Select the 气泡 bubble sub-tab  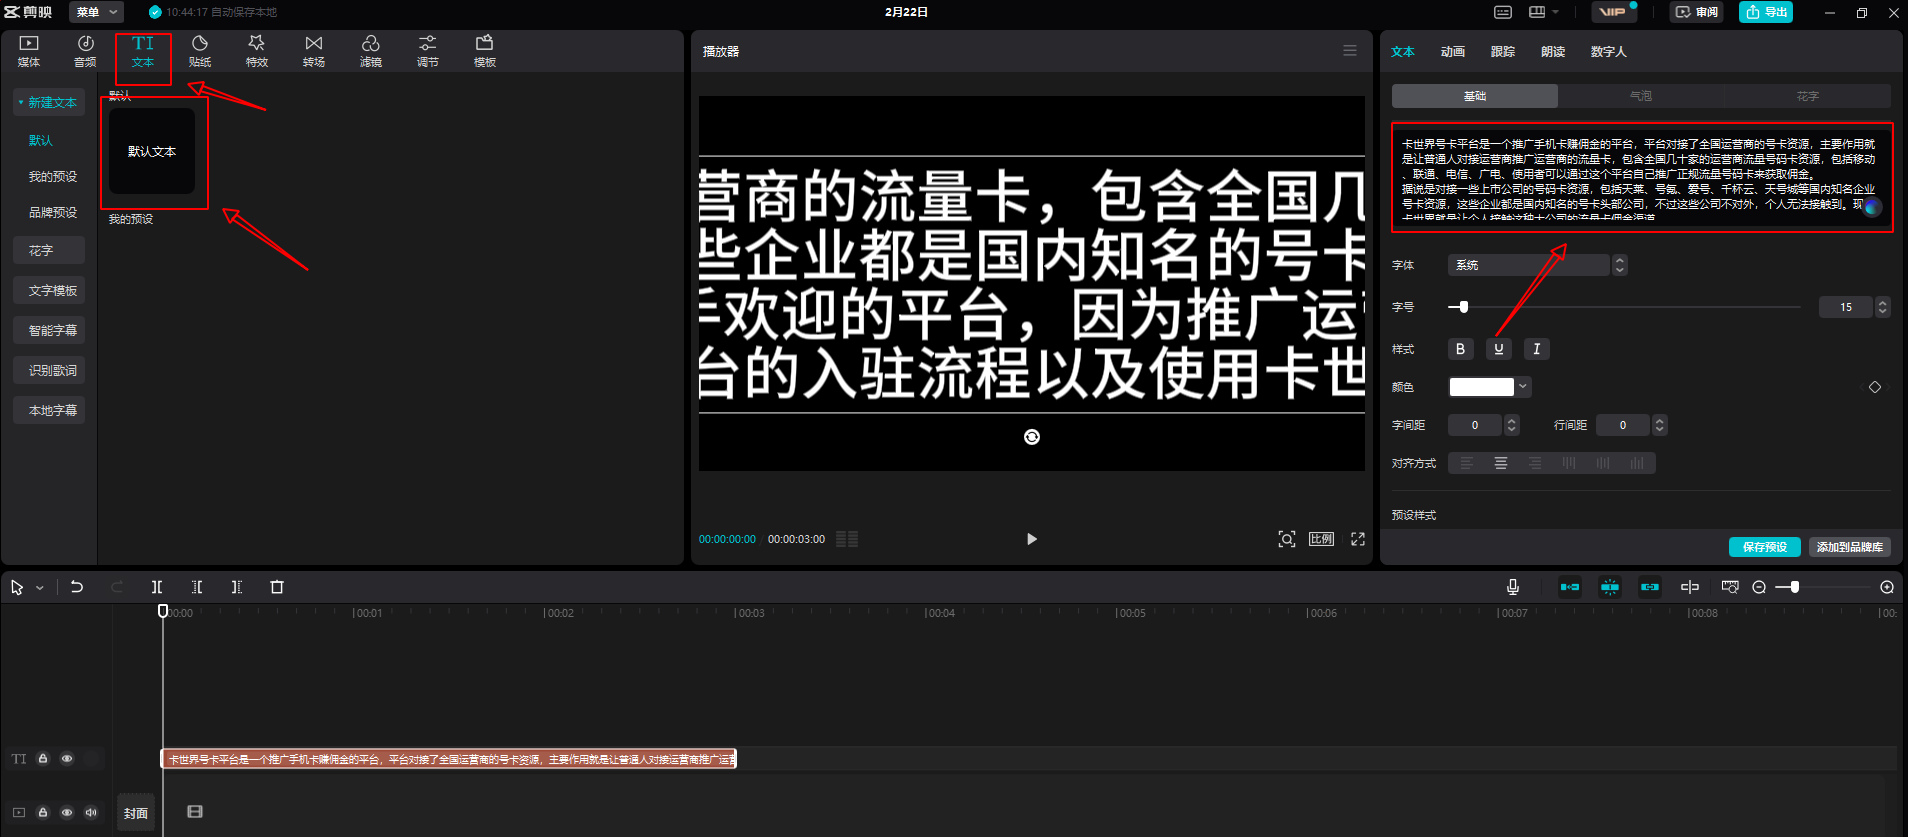tap(1641, 96)
